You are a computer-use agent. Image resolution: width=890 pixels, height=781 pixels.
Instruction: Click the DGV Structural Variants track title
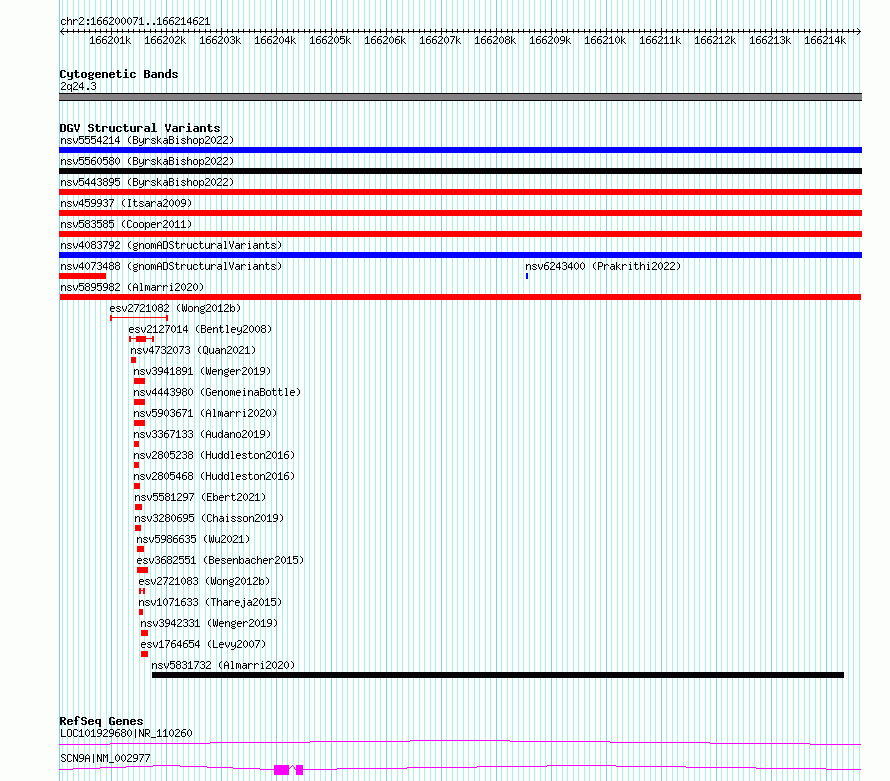(140, 128)
